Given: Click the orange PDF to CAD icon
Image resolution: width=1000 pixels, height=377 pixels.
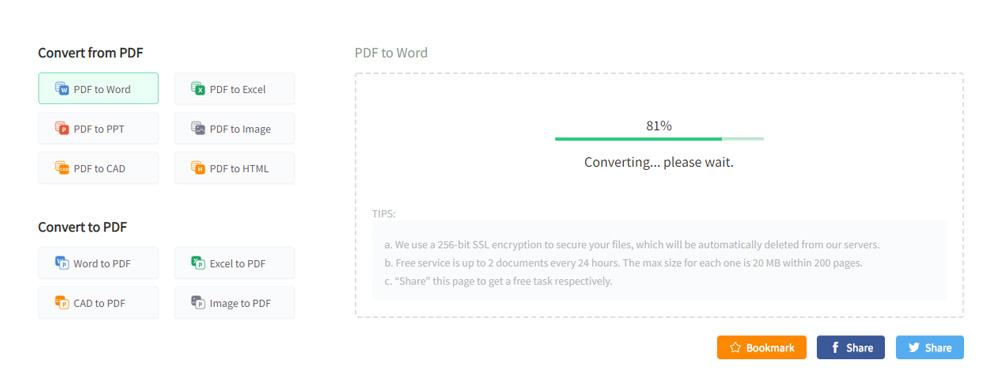Looking at the screenshot, I should 62,168.
